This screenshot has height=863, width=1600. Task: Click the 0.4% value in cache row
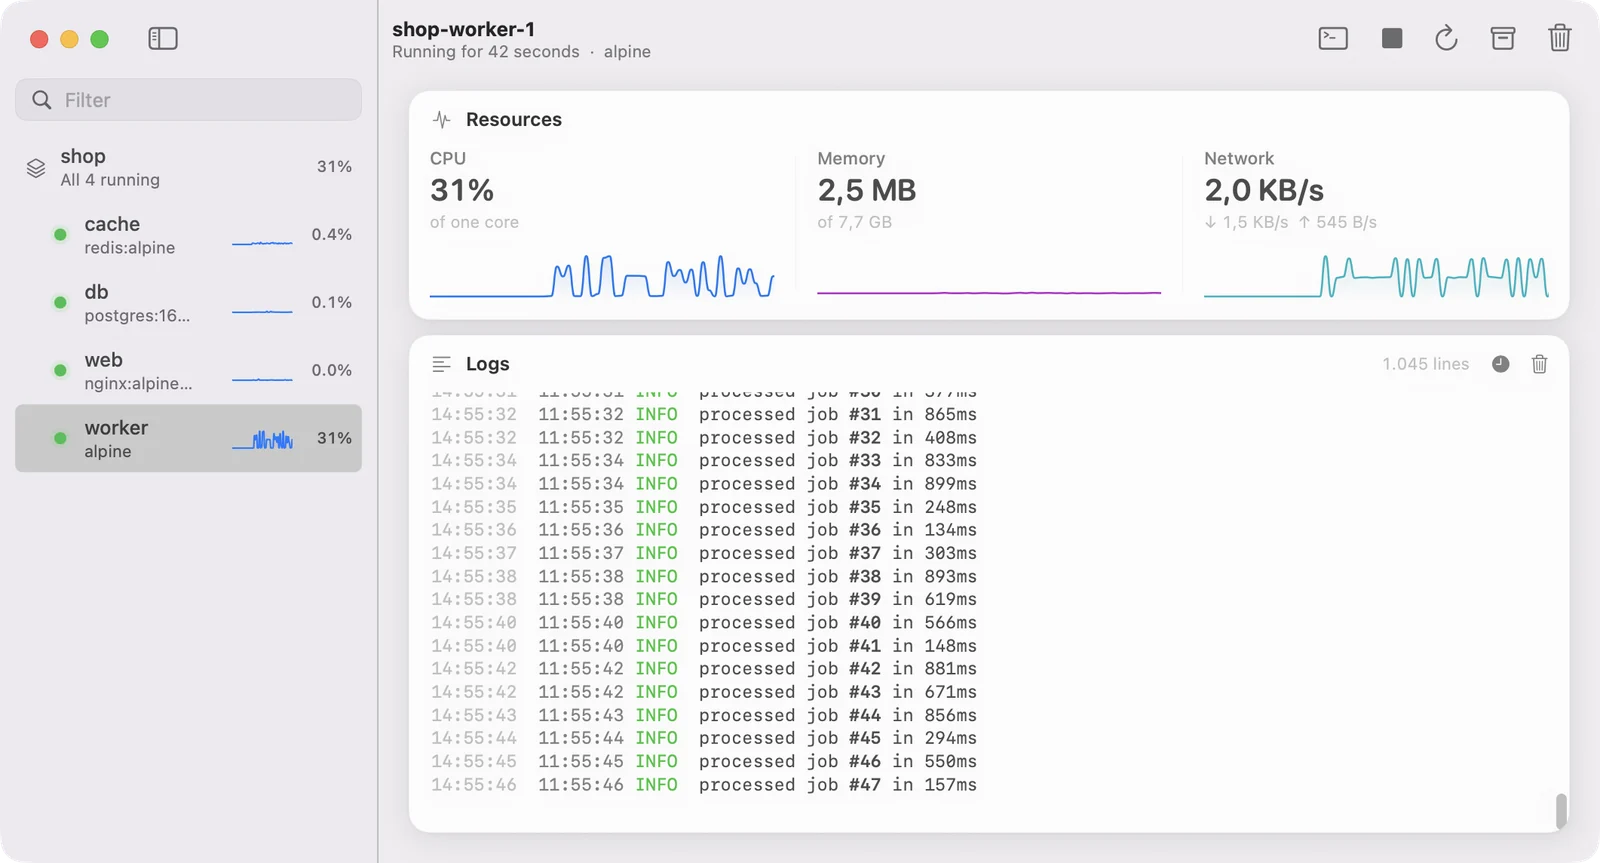pos(332,234)
